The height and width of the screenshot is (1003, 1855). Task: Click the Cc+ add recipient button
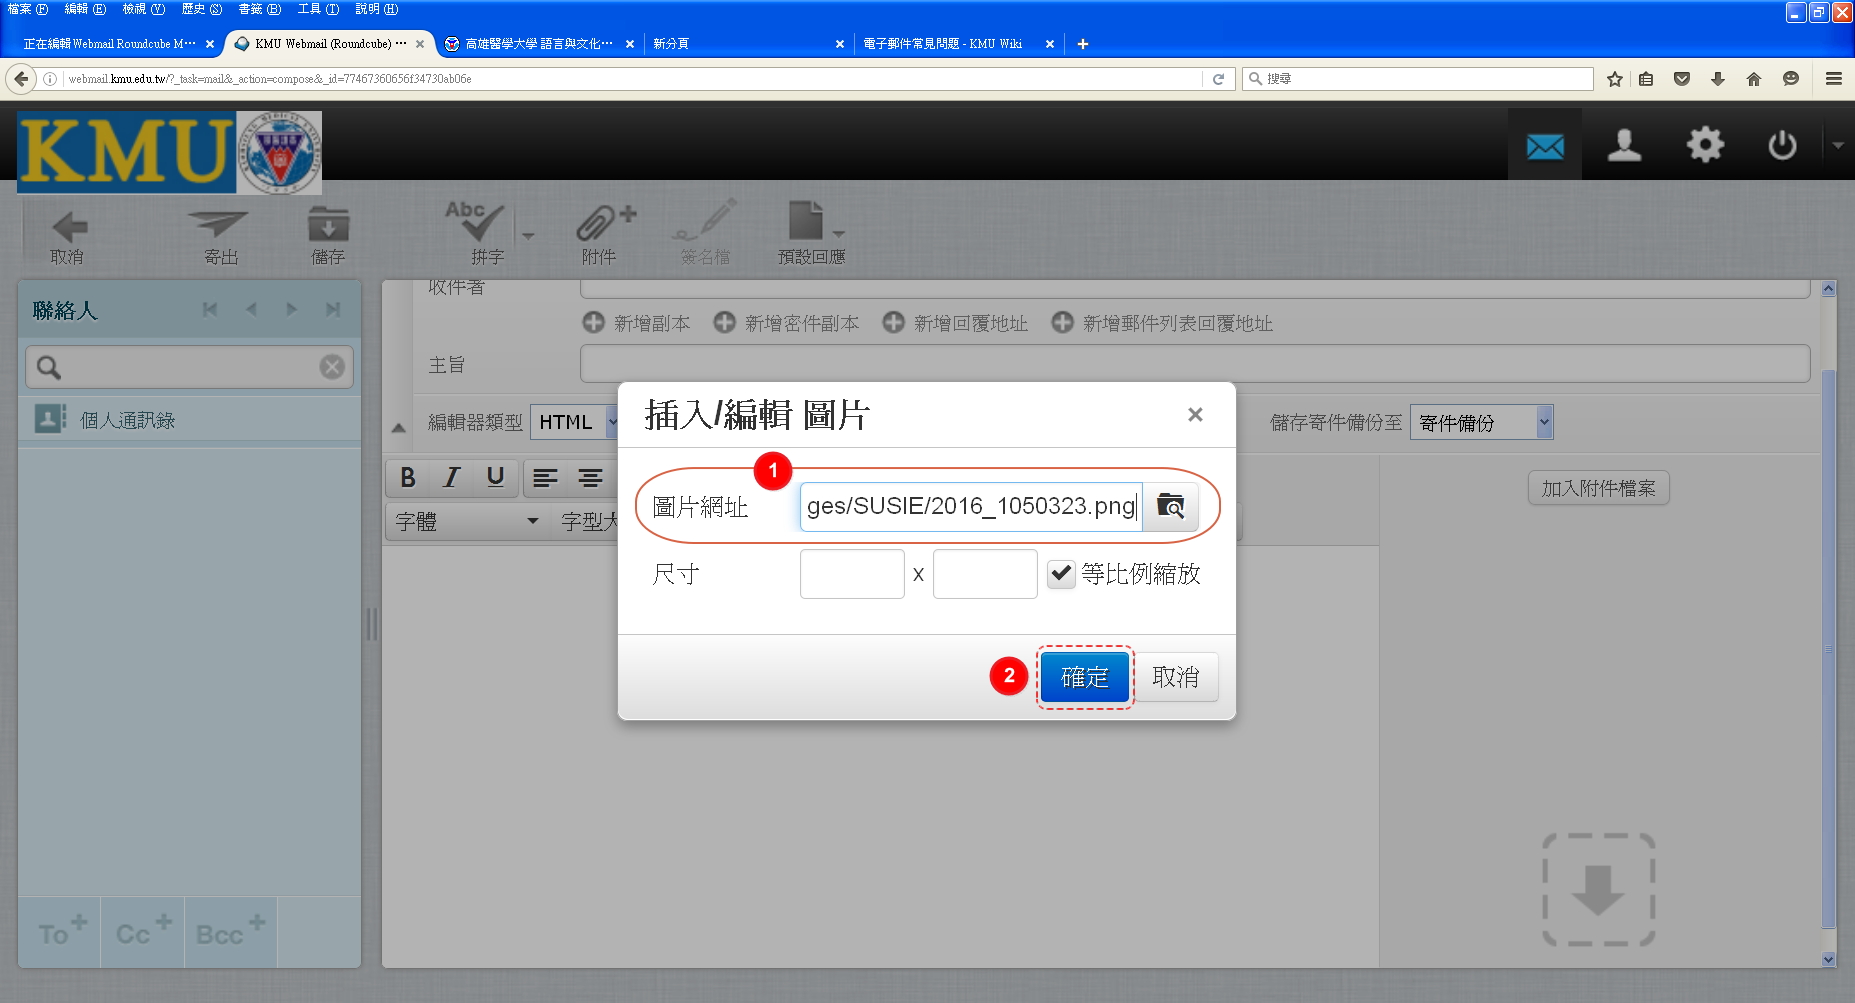[x=143, y=932]
